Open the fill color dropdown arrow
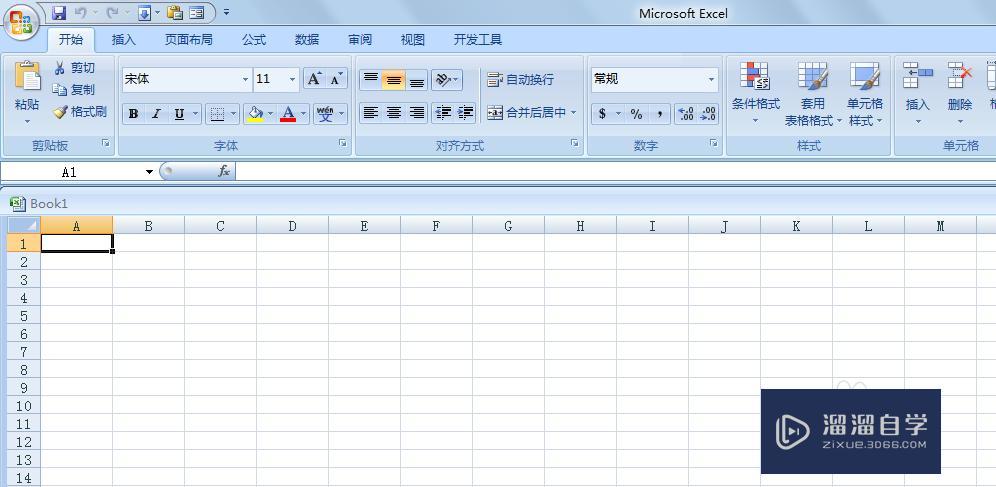 [x=271, y=114]
